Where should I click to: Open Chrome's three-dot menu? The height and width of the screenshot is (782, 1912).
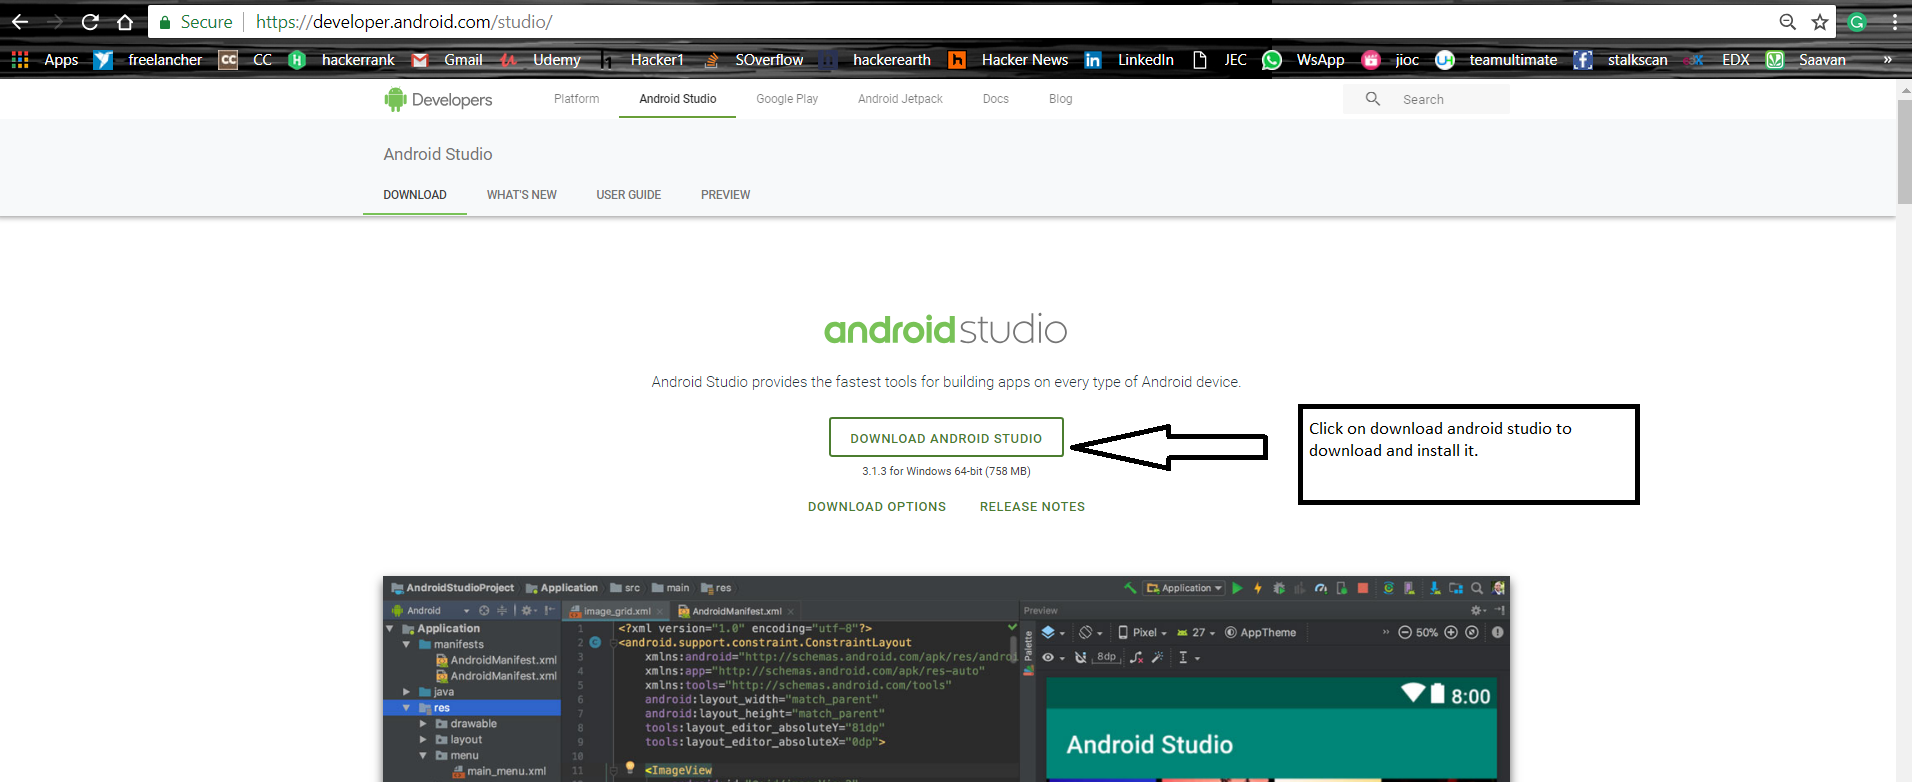pos(1894,22)
